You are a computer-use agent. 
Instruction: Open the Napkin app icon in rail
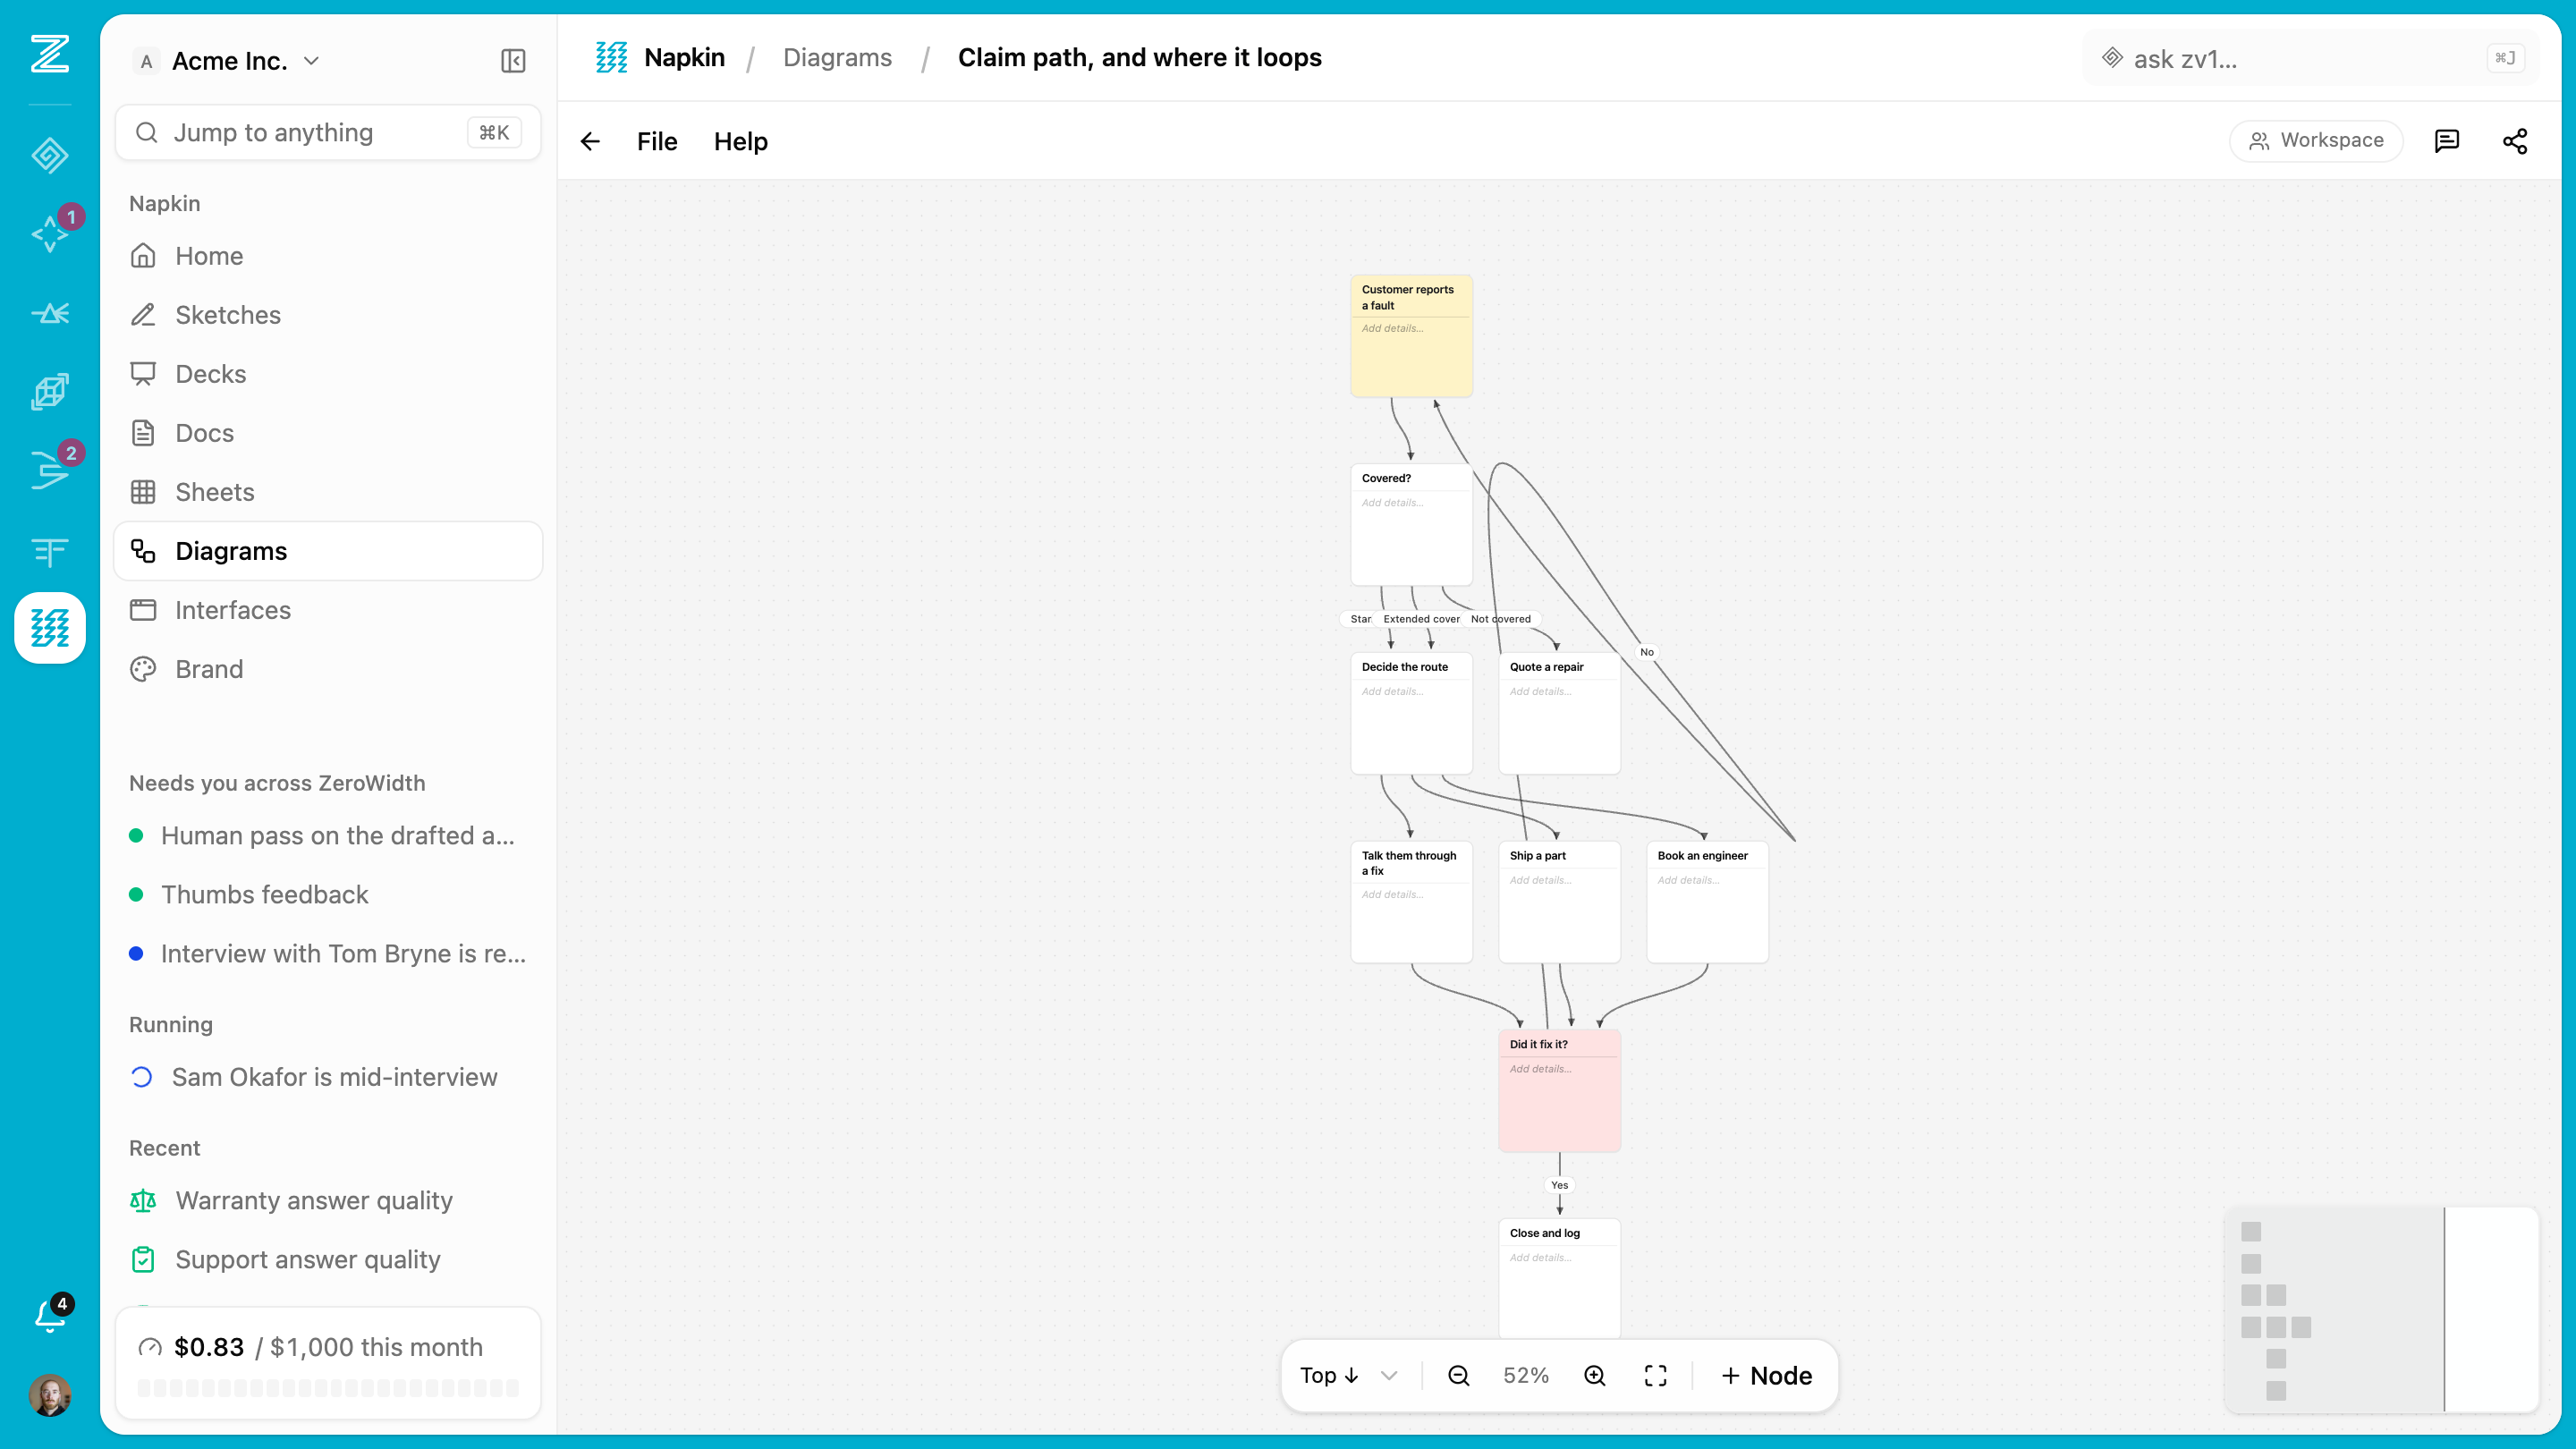[x=49, y=628]
